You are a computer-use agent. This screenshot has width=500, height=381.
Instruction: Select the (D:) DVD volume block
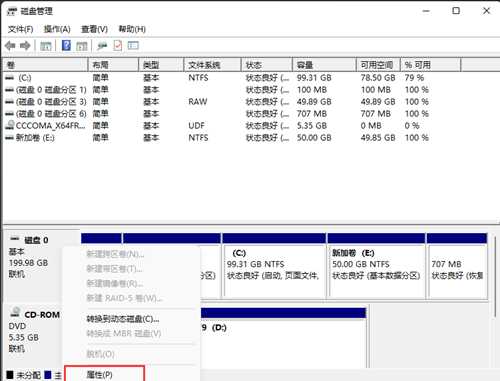[283, 343]
